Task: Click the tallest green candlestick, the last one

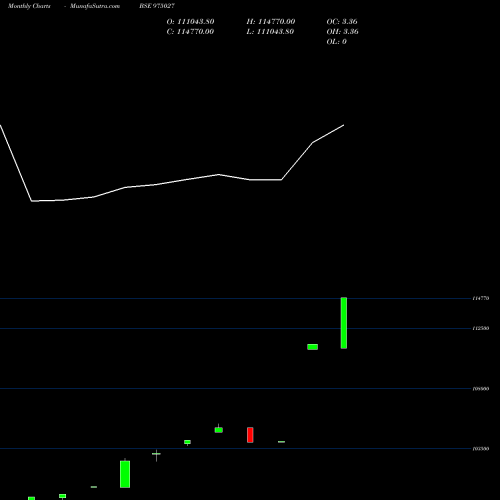Action: coord(344,323)
